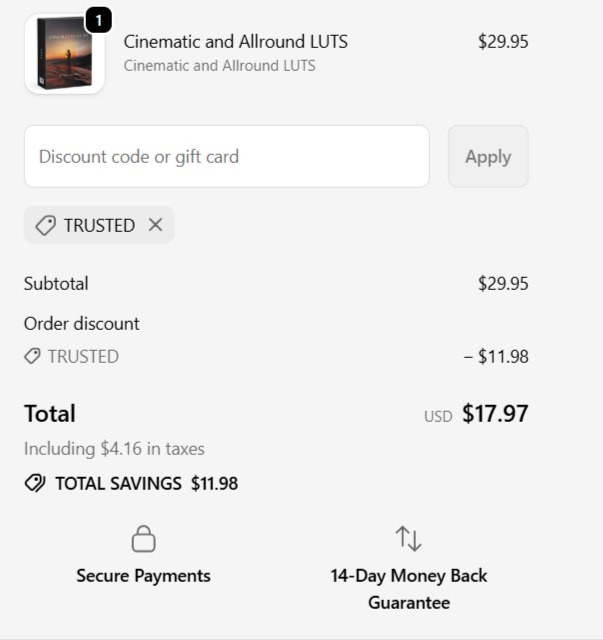Click the money back guarantee arrows icon
The width and height of the screenshot is (603, 640).
(x=408, y=538)
